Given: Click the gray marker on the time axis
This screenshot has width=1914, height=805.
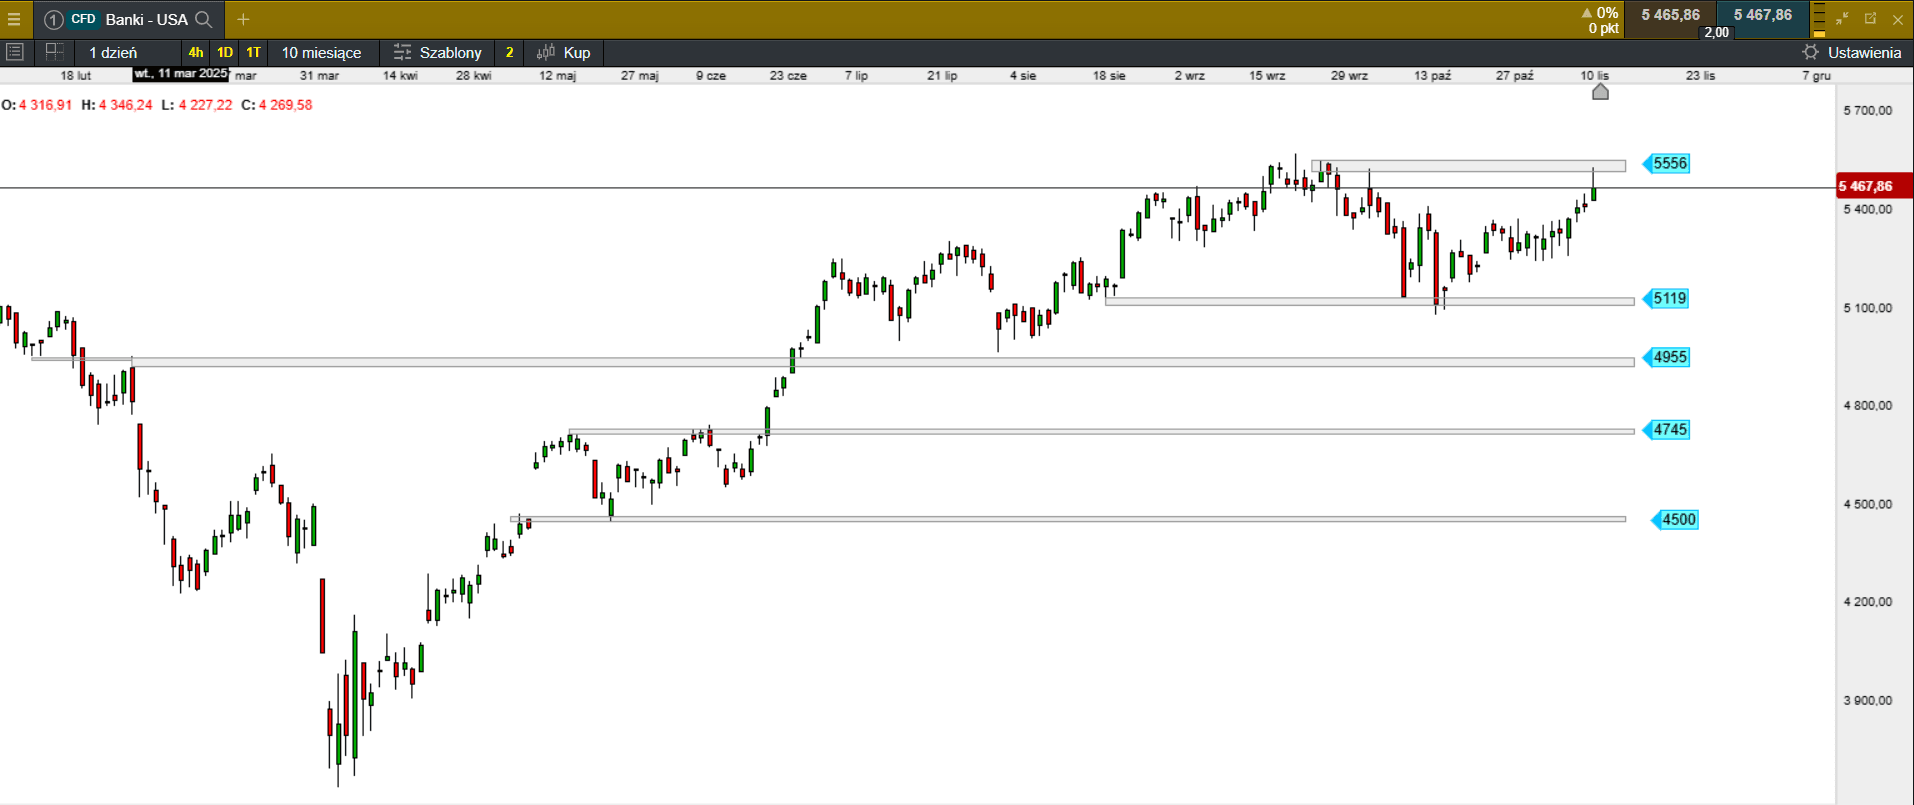Looking at the screenshot, I should pos(1600,92).
